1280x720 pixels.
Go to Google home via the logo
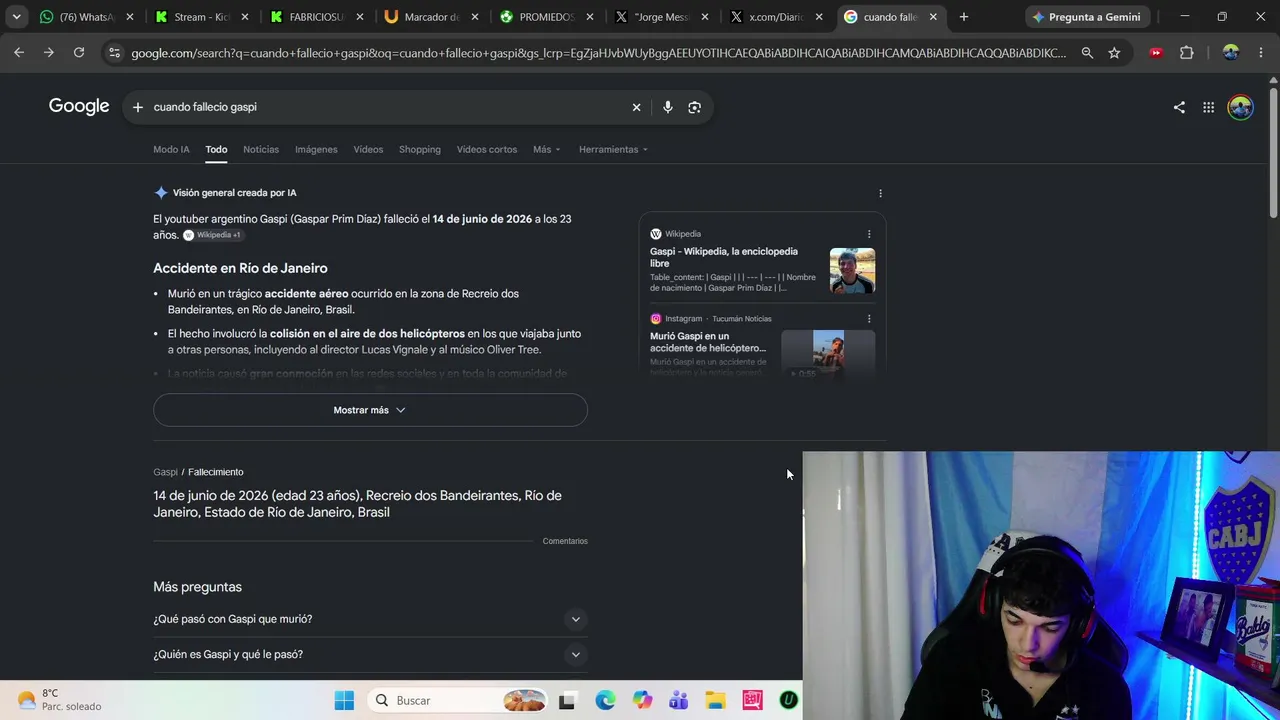click(79, 106)
